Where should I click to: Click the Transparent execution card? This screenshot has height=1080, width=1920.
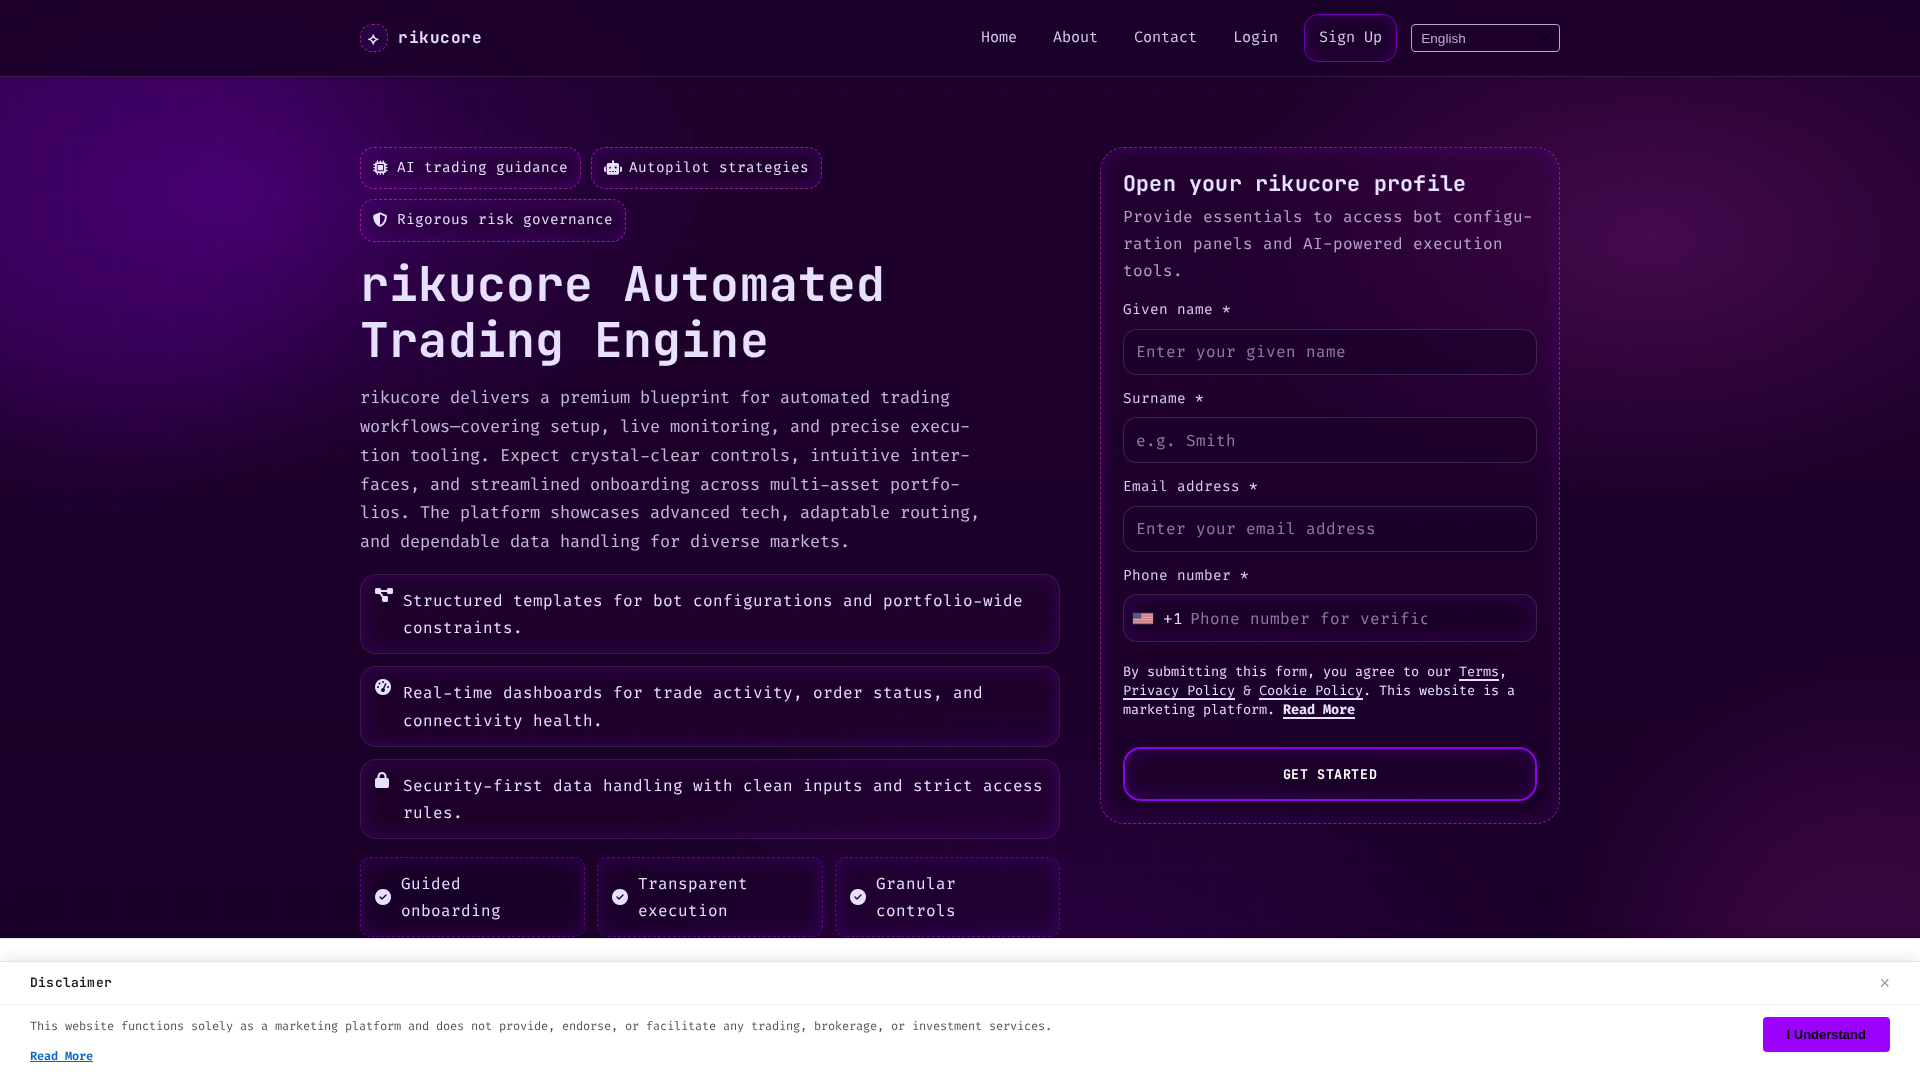pos(710,897)
